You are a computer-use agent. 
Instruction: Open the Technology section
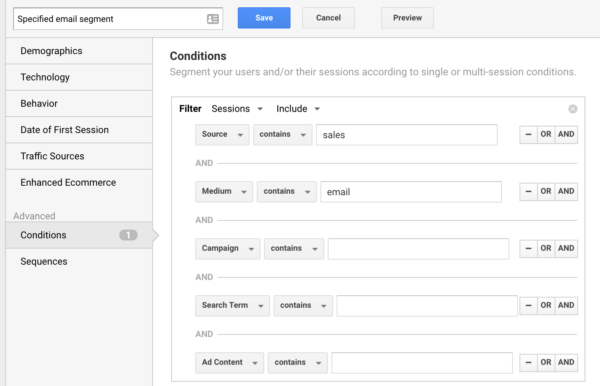click(x=79, y=77)
